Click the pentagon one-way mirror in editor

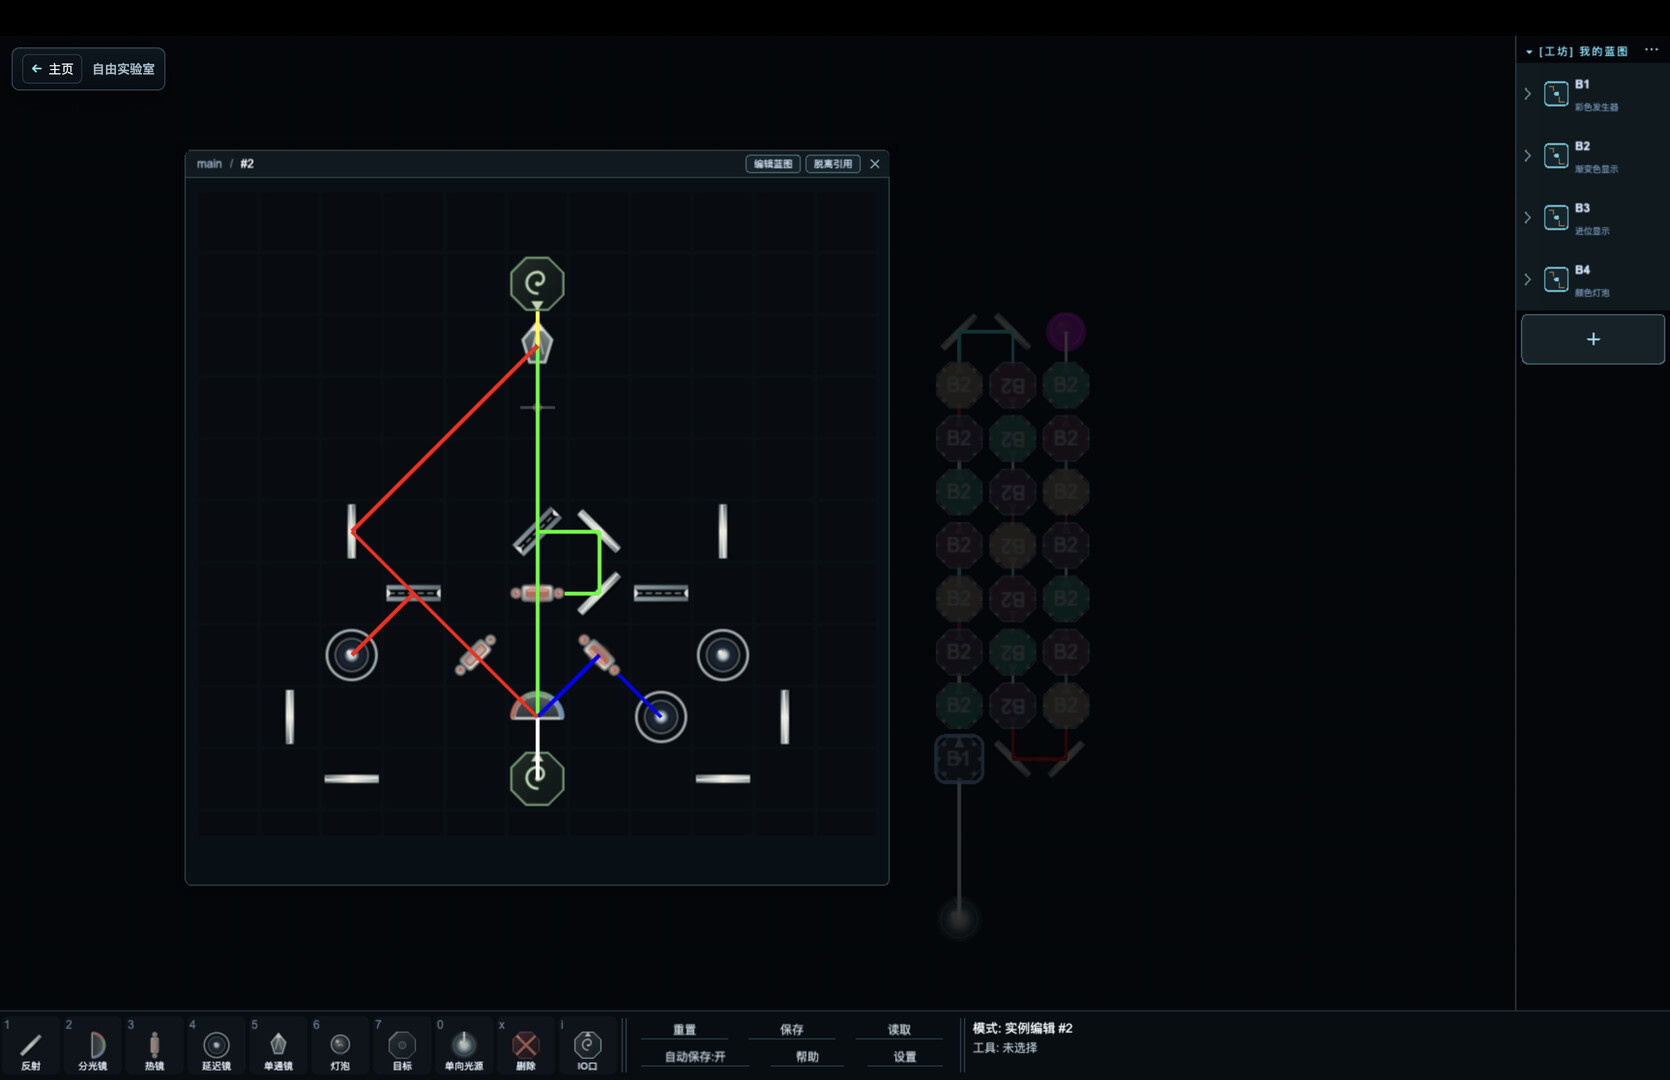537,345
